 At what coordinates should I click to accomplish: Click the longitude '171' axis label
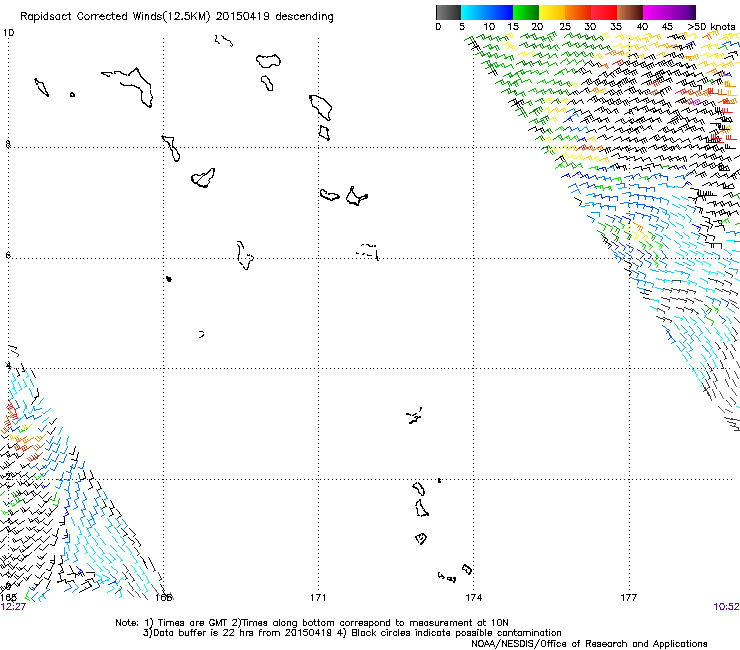[x=318, y=598]
